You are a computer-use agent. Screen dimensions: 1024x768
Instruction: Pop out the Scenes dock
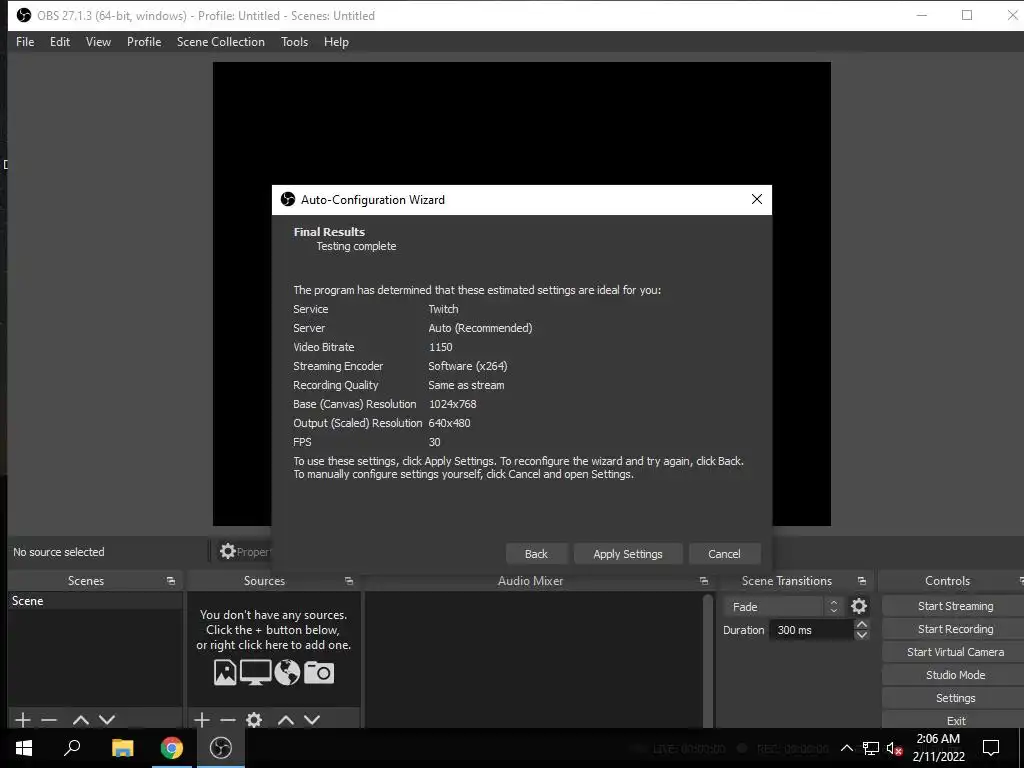[171, 581]
